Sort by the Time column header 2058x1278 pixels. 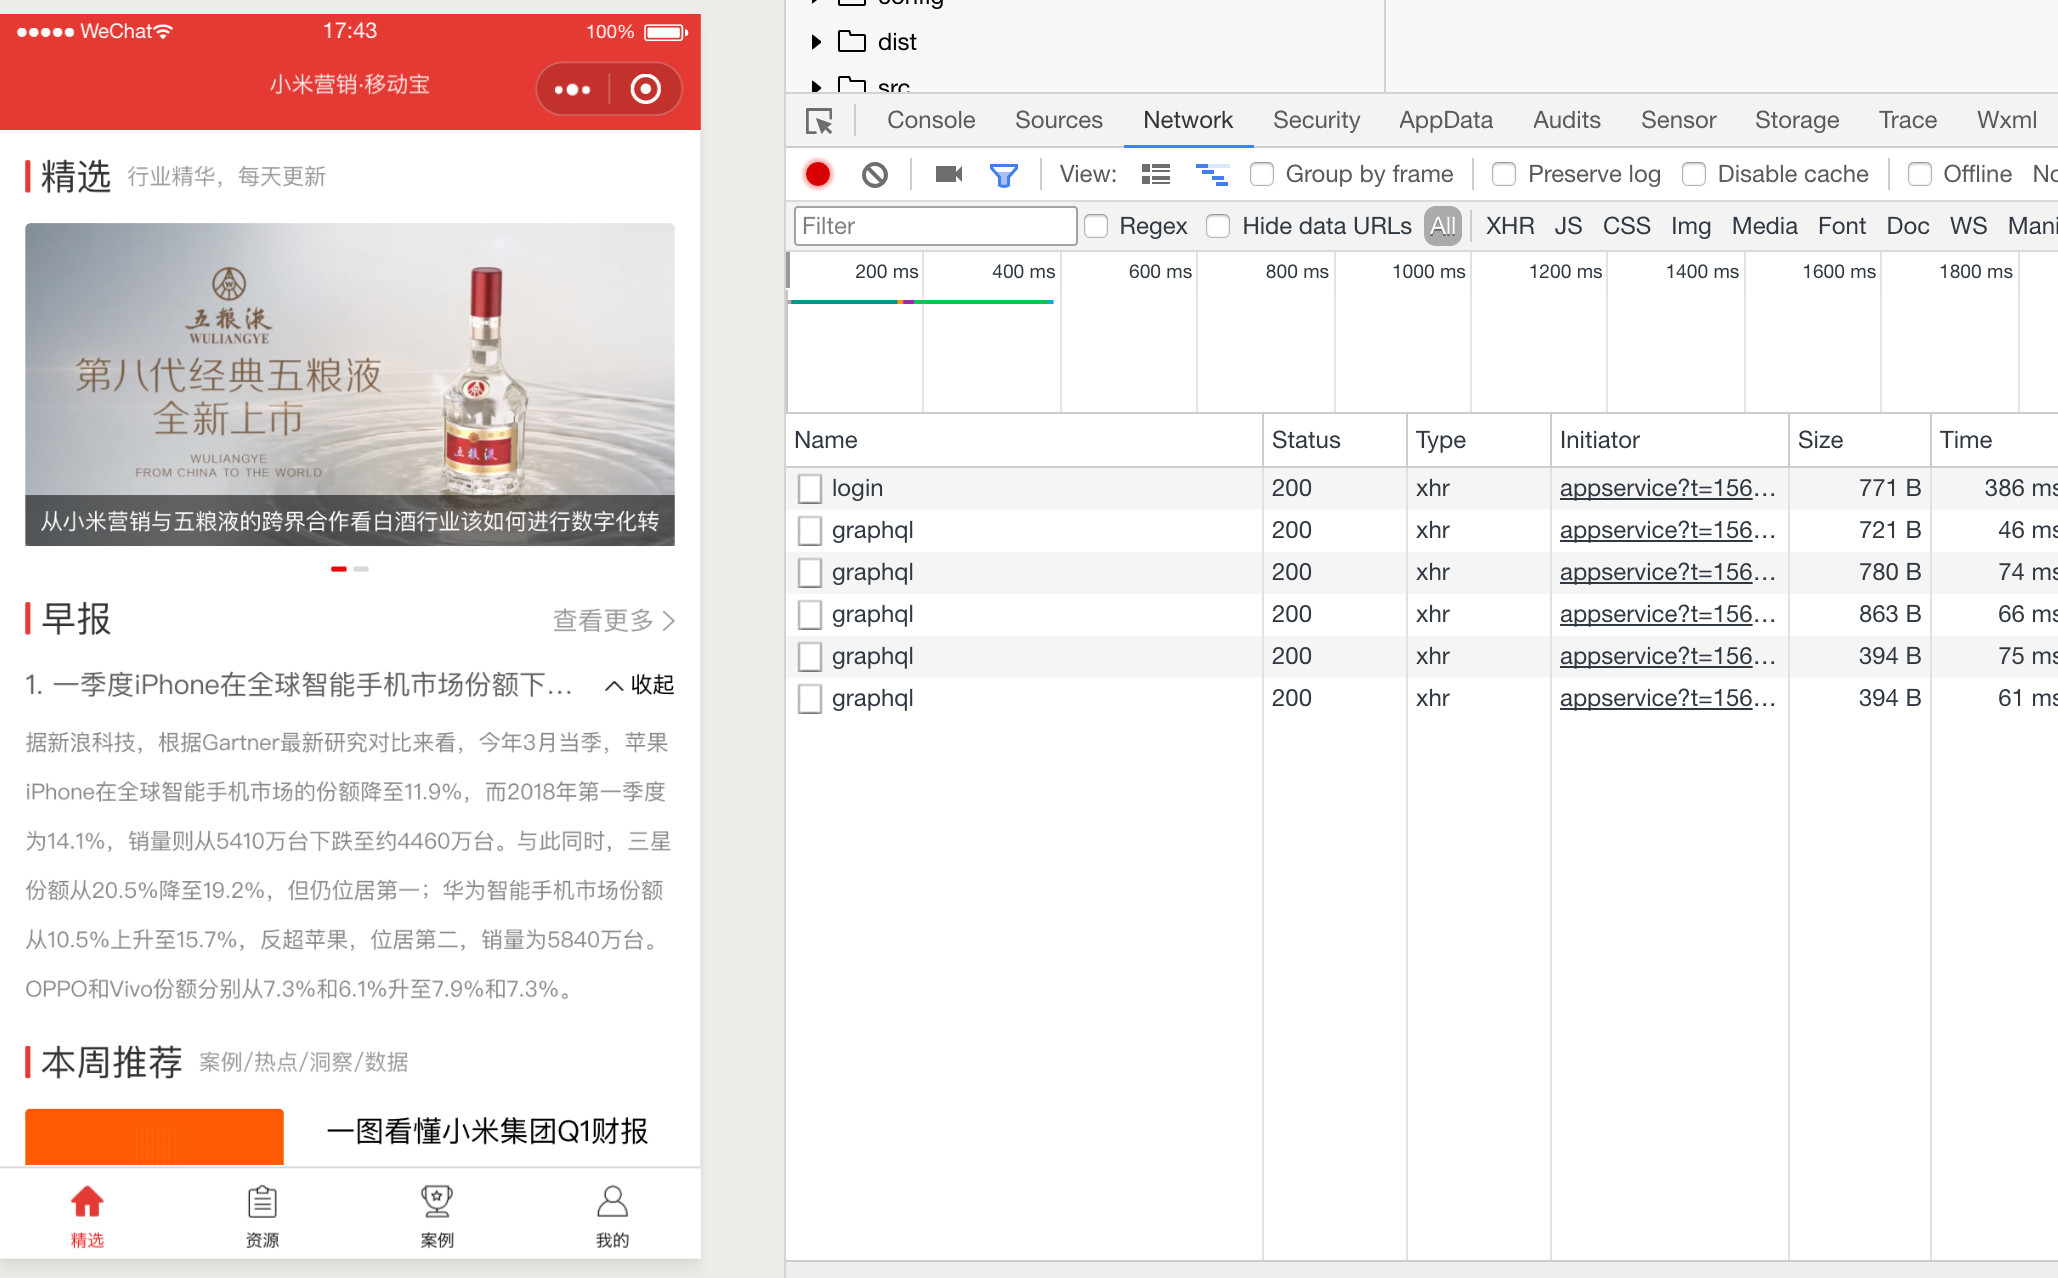(1994, 440)
